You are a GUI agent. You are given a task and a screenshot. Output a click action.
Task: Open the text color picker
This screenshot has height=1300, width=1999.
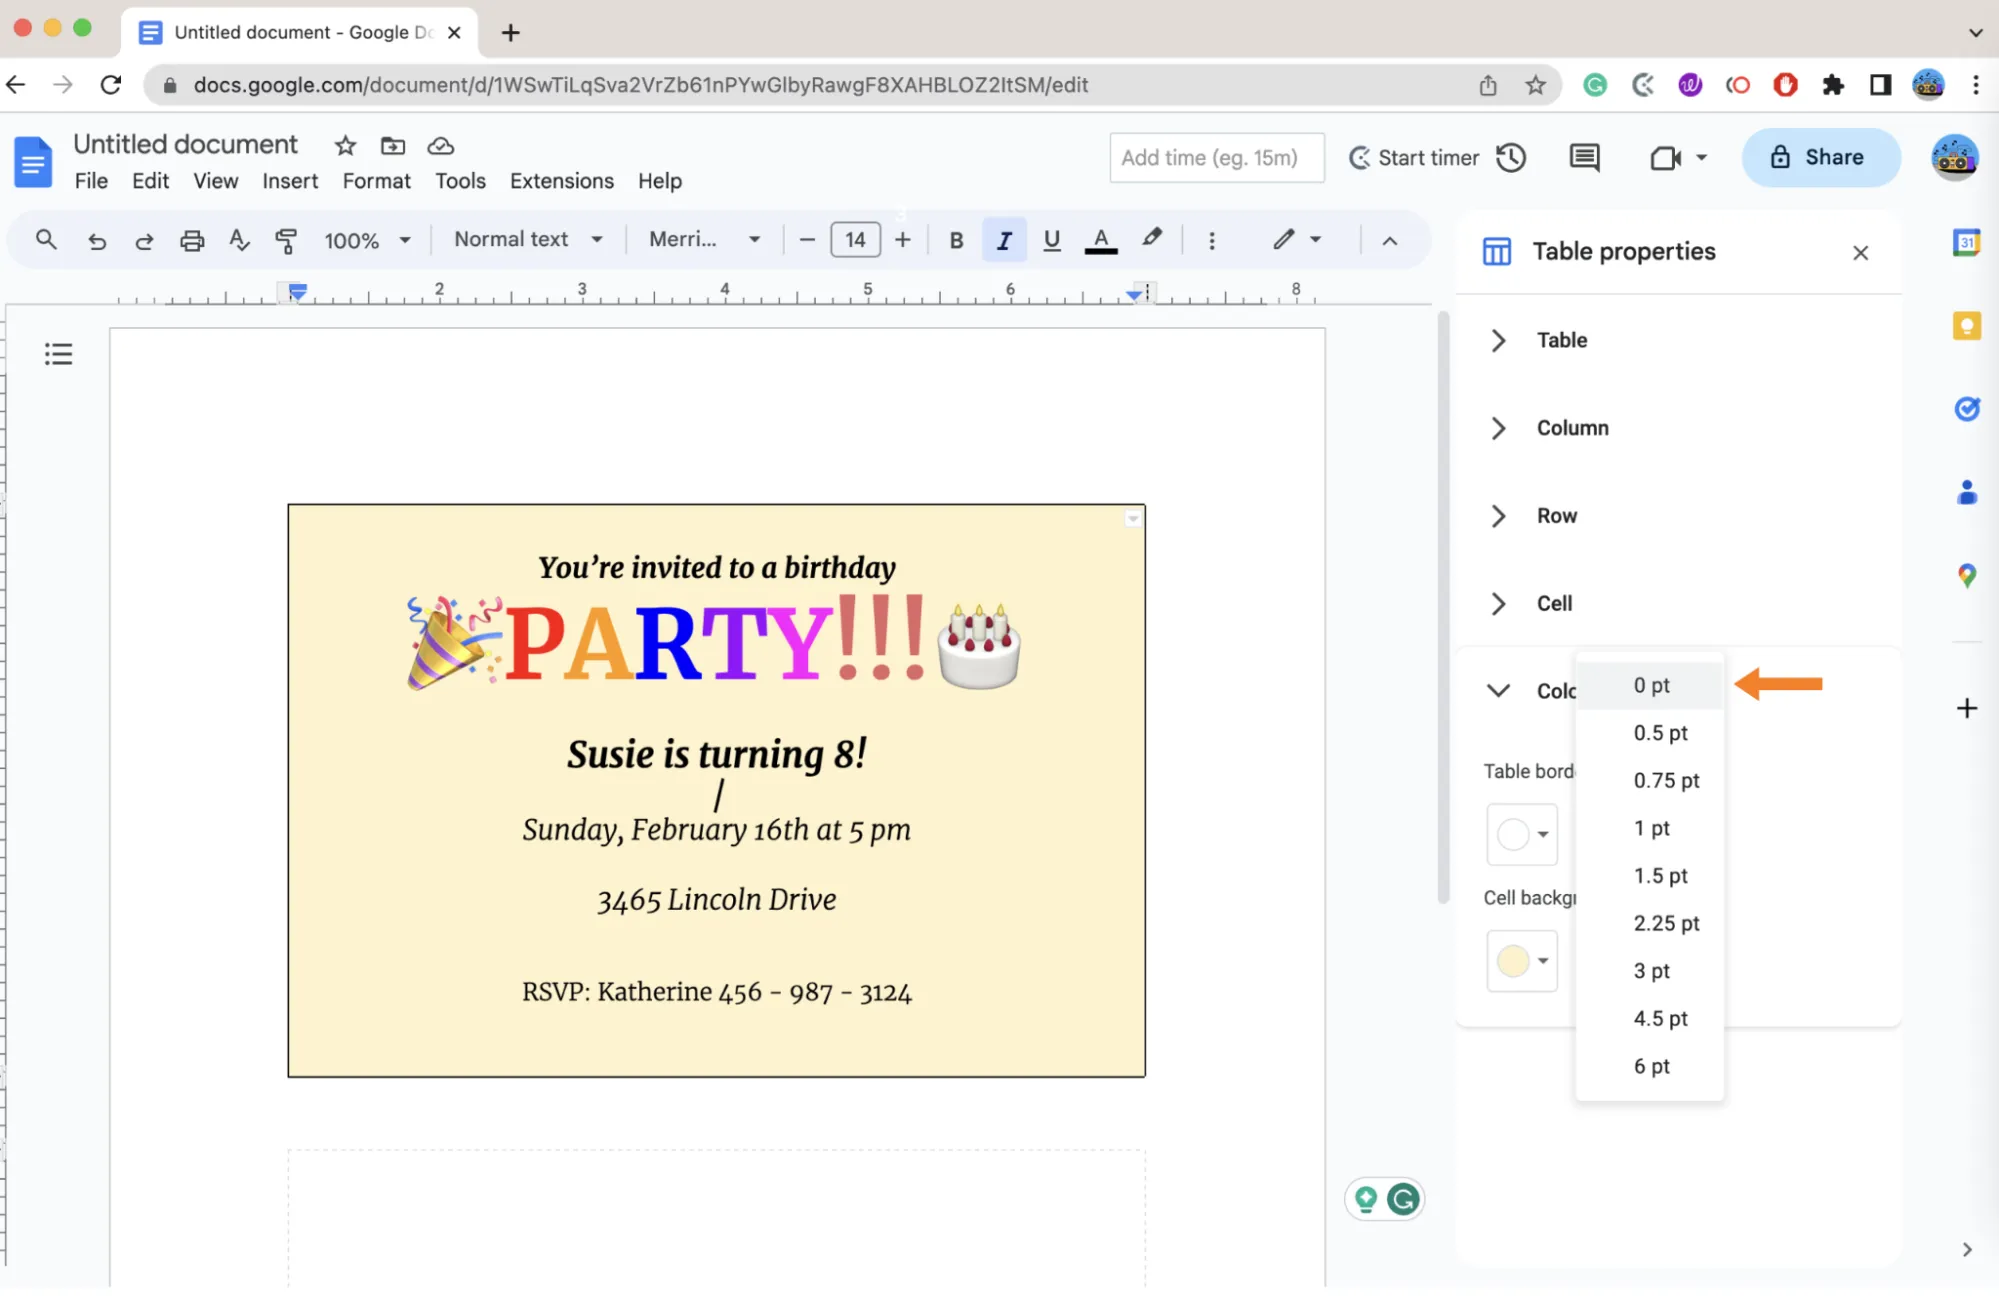1101,241
